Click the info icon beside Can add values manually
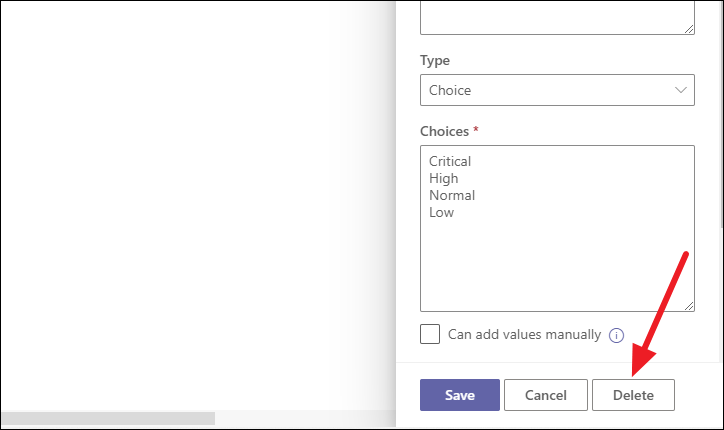724x430 pixels. pos(617,335)
